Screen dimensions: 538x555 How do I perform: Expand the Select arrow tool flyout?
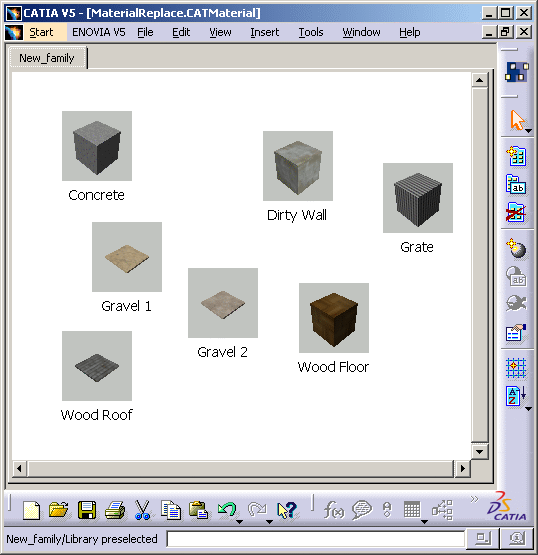coord(528,131)
